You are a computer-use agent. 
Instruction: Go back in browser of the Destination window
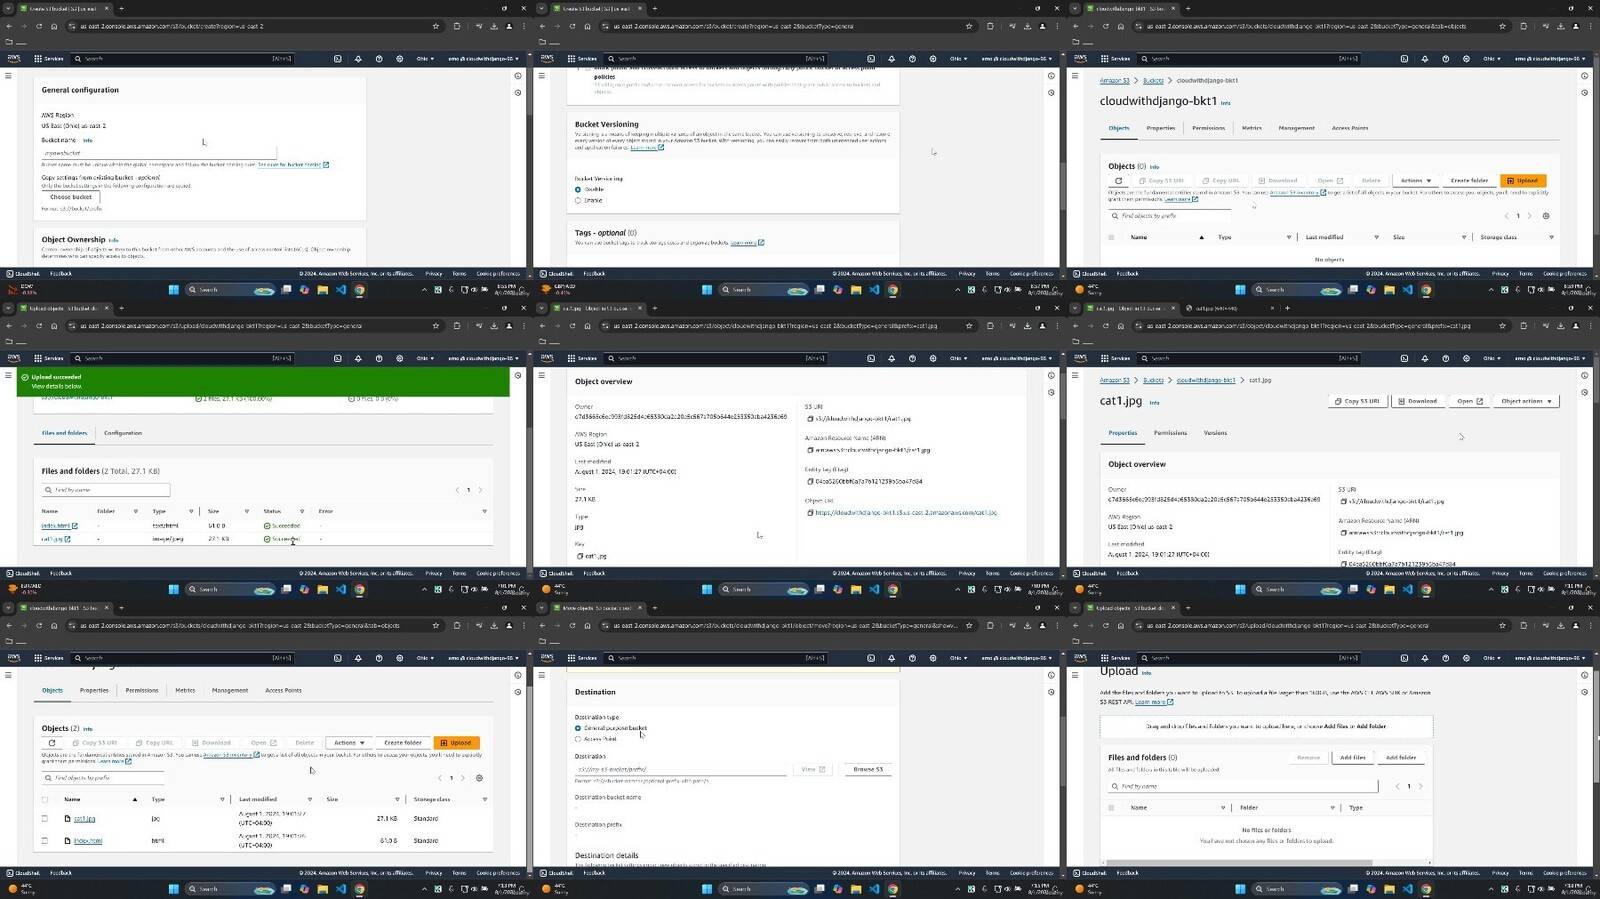tap(542, 626)
